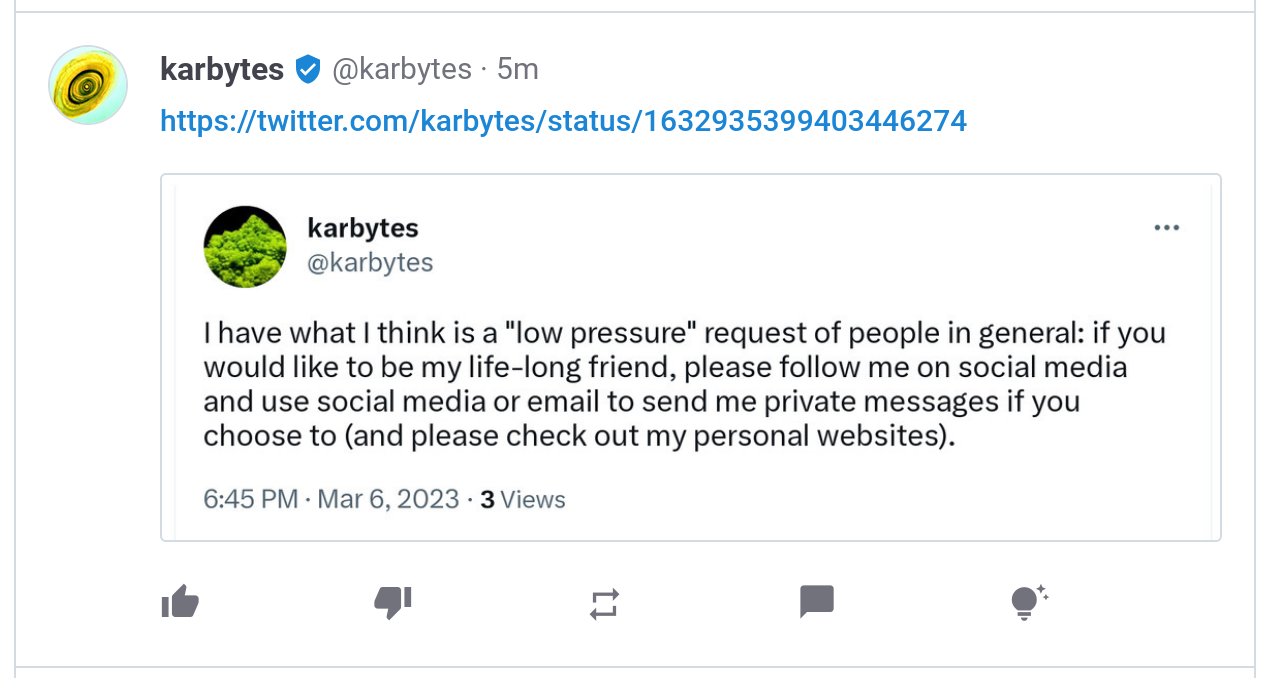Open the yellow spiral profile avatar

pyautogui.click(x=88, y=85)
